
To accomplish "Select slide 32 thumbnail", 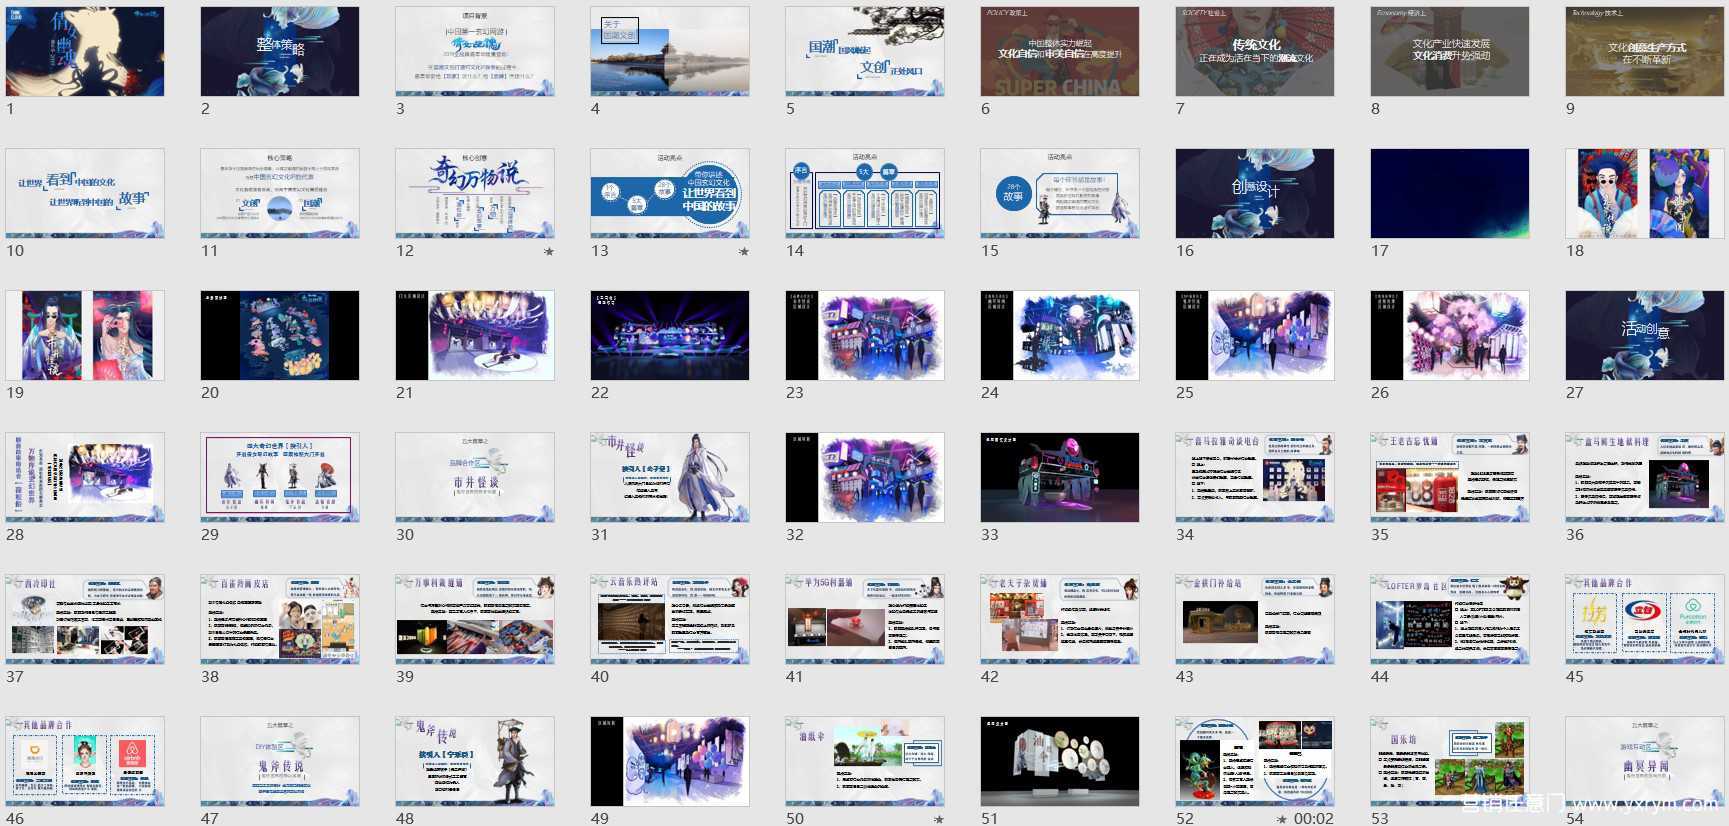I will tap(865, 477).
